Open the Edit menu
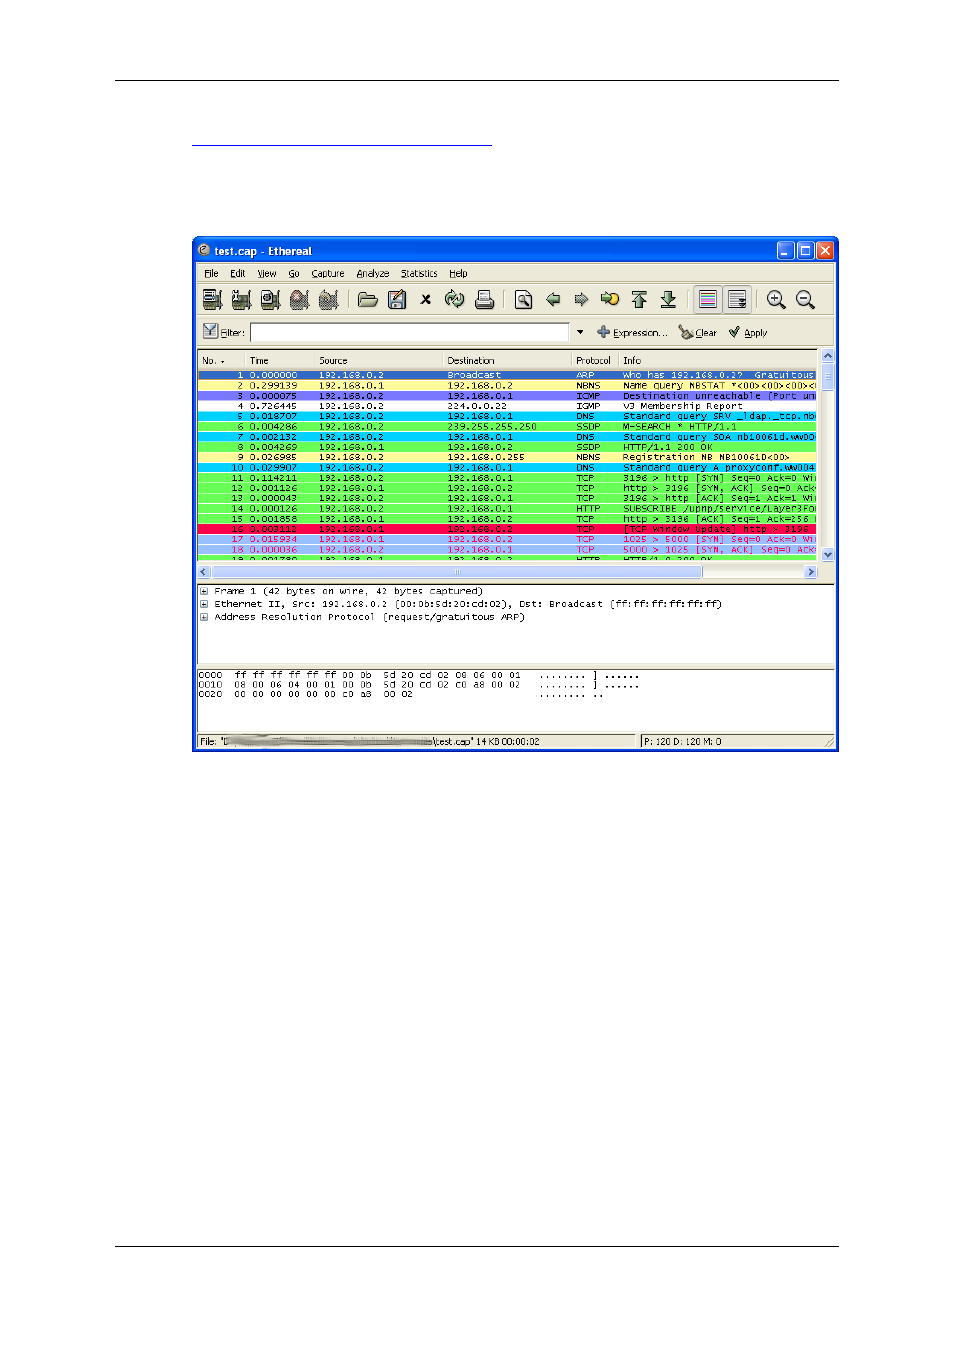This screenshot has height=1351, width=954. 237,273
